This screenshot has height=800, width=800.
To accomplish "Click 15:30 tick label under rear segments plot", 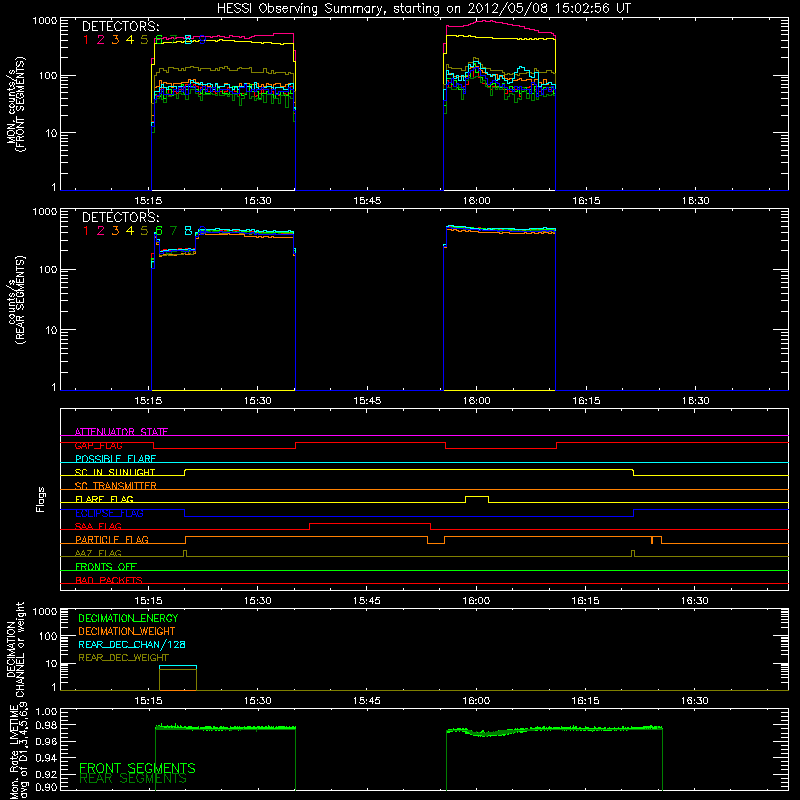I will point(258,401).
